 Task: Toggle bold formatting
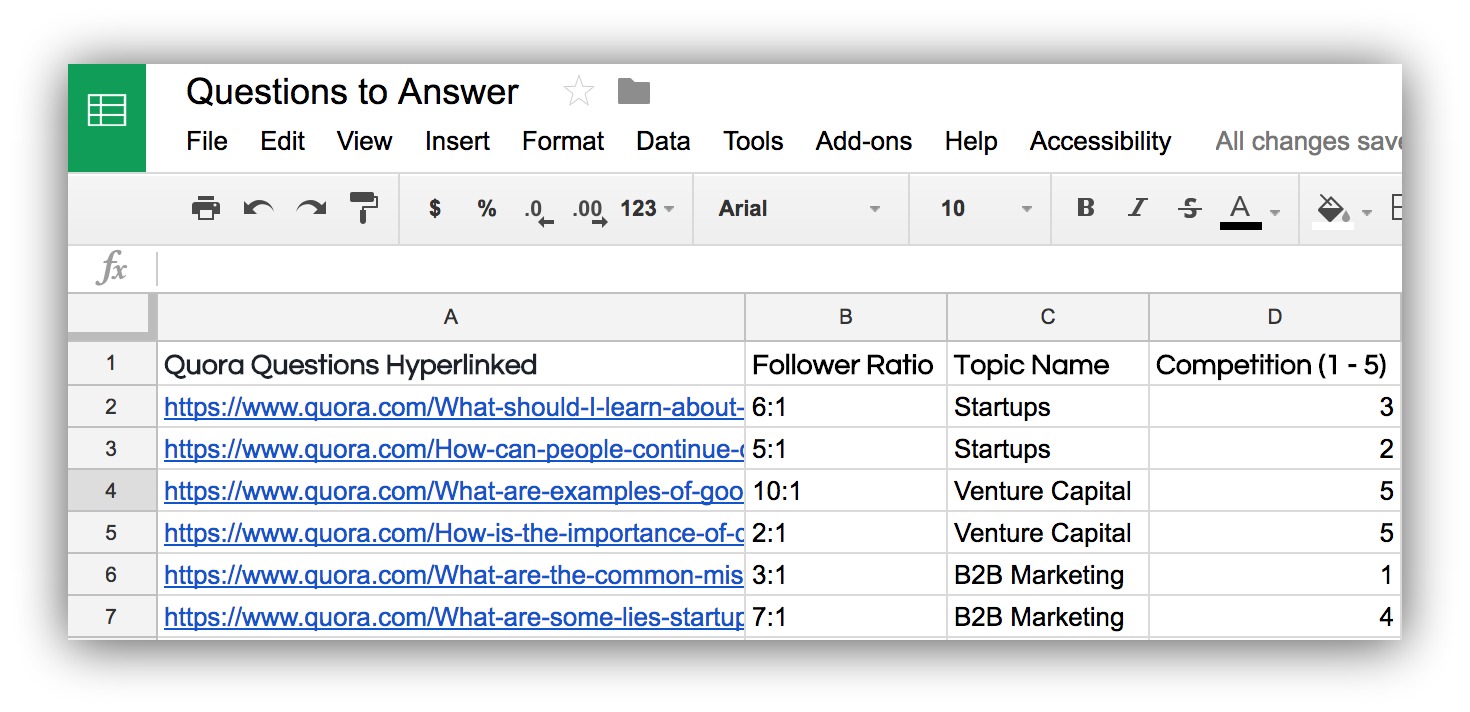tap(1085, 209)
